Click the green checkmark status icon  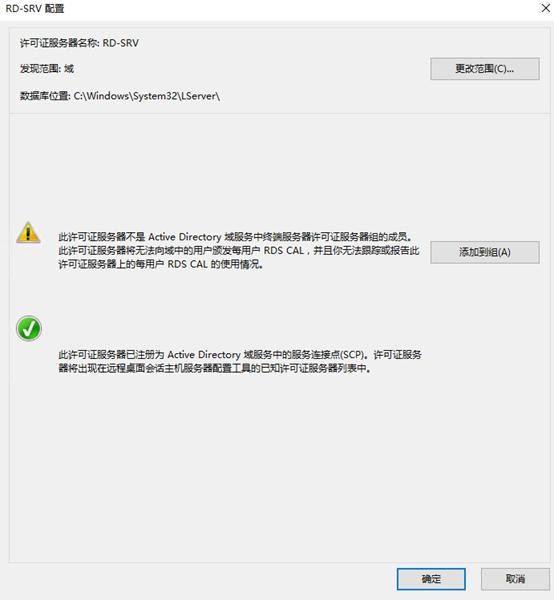click(29, 328)
